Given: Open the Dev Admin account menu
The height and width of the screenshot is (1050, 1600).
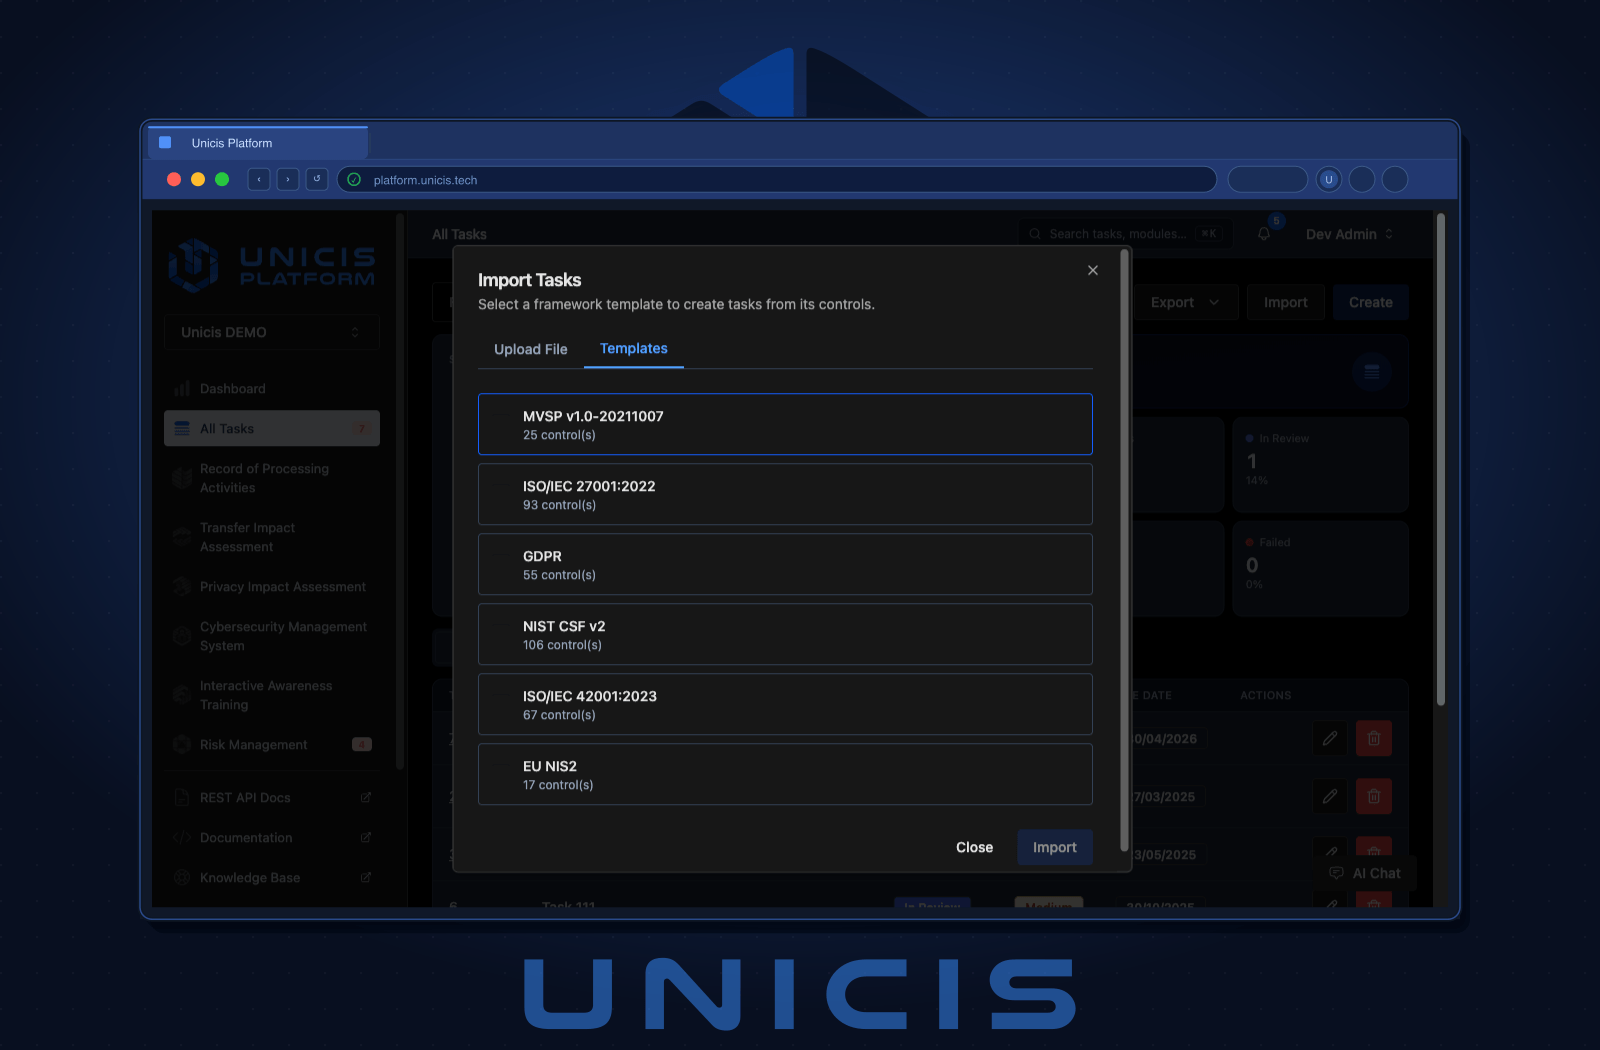Looking at the screenshot, I should (x=1349, y=234).
